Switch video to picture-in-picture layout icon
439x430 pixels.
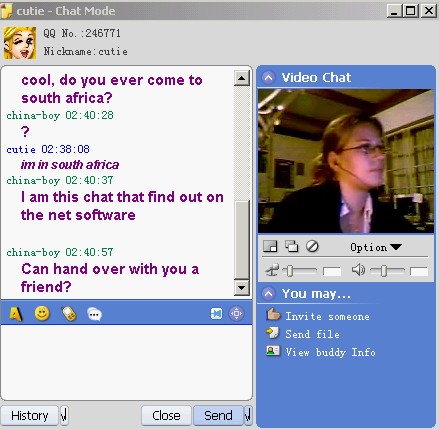(270, 247)
